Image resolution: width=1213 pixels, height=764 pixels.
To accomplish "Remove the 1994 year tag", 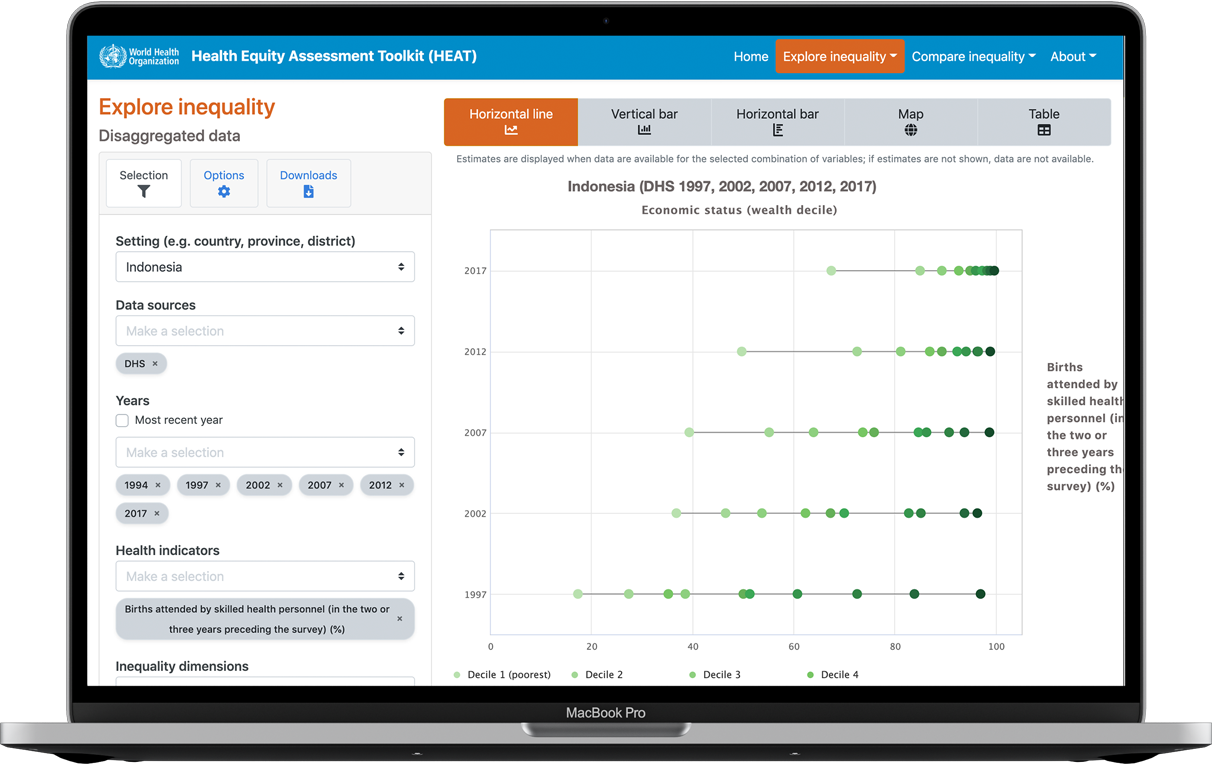I will (x=158, y=485).
